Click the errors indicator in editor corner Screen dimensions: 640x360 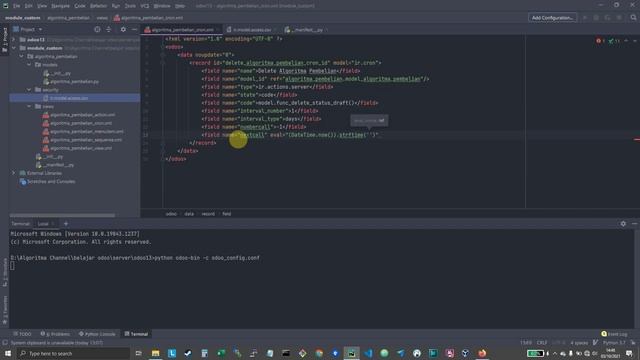click(x=600, y=41)
